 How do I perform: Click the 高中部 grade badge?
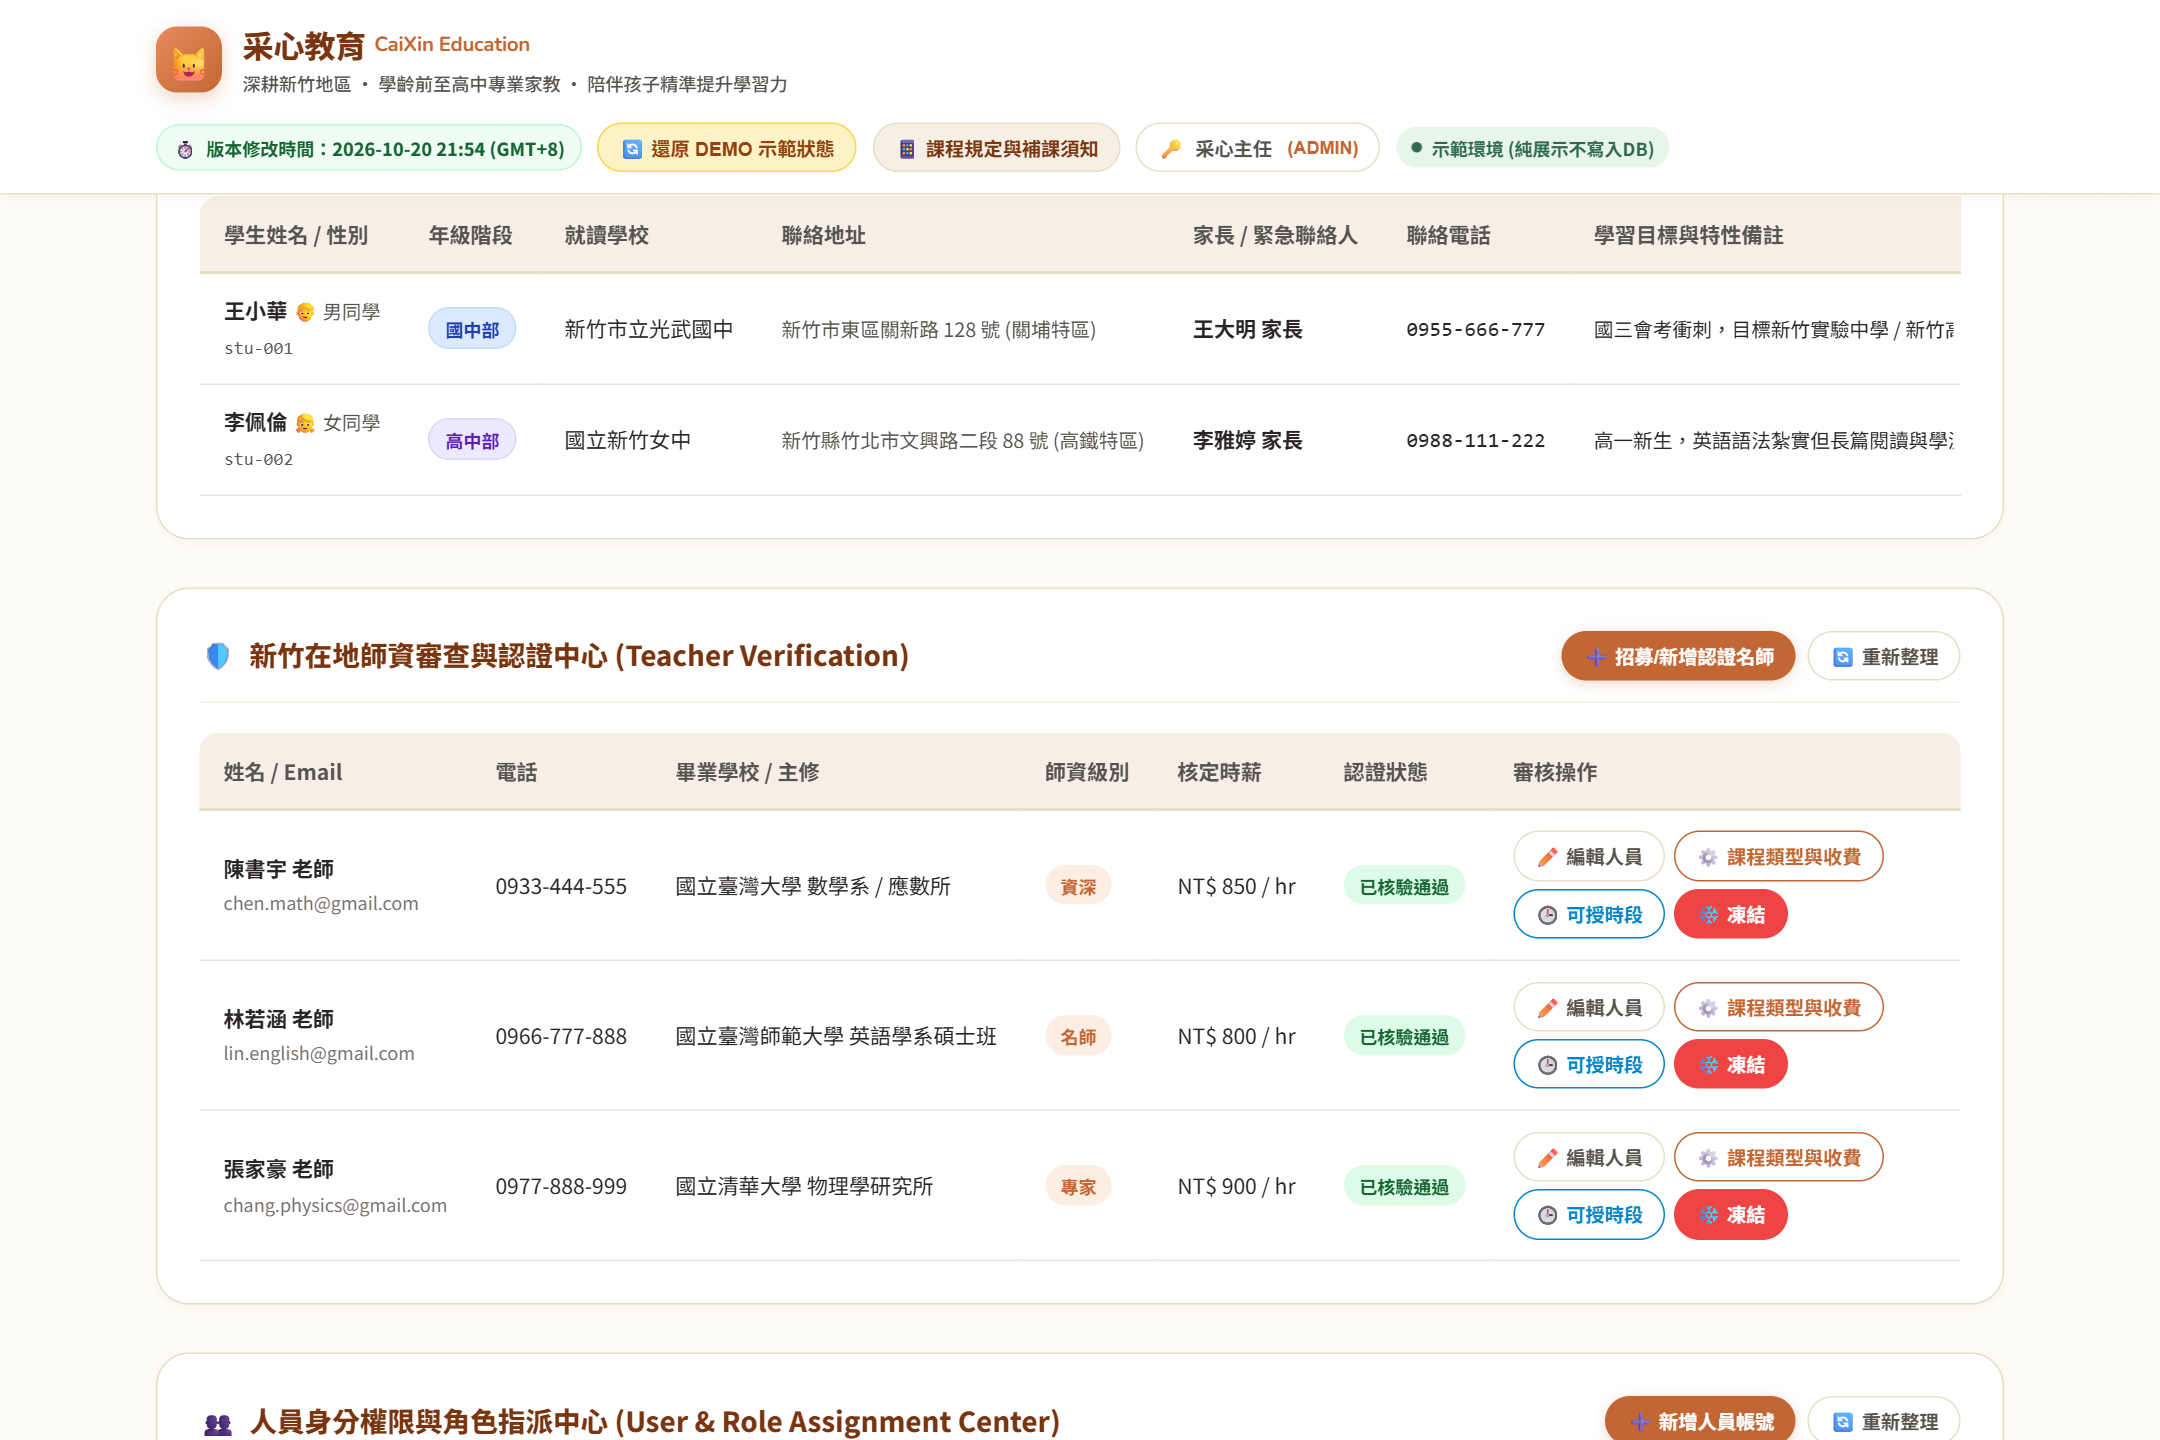point(472,440)
